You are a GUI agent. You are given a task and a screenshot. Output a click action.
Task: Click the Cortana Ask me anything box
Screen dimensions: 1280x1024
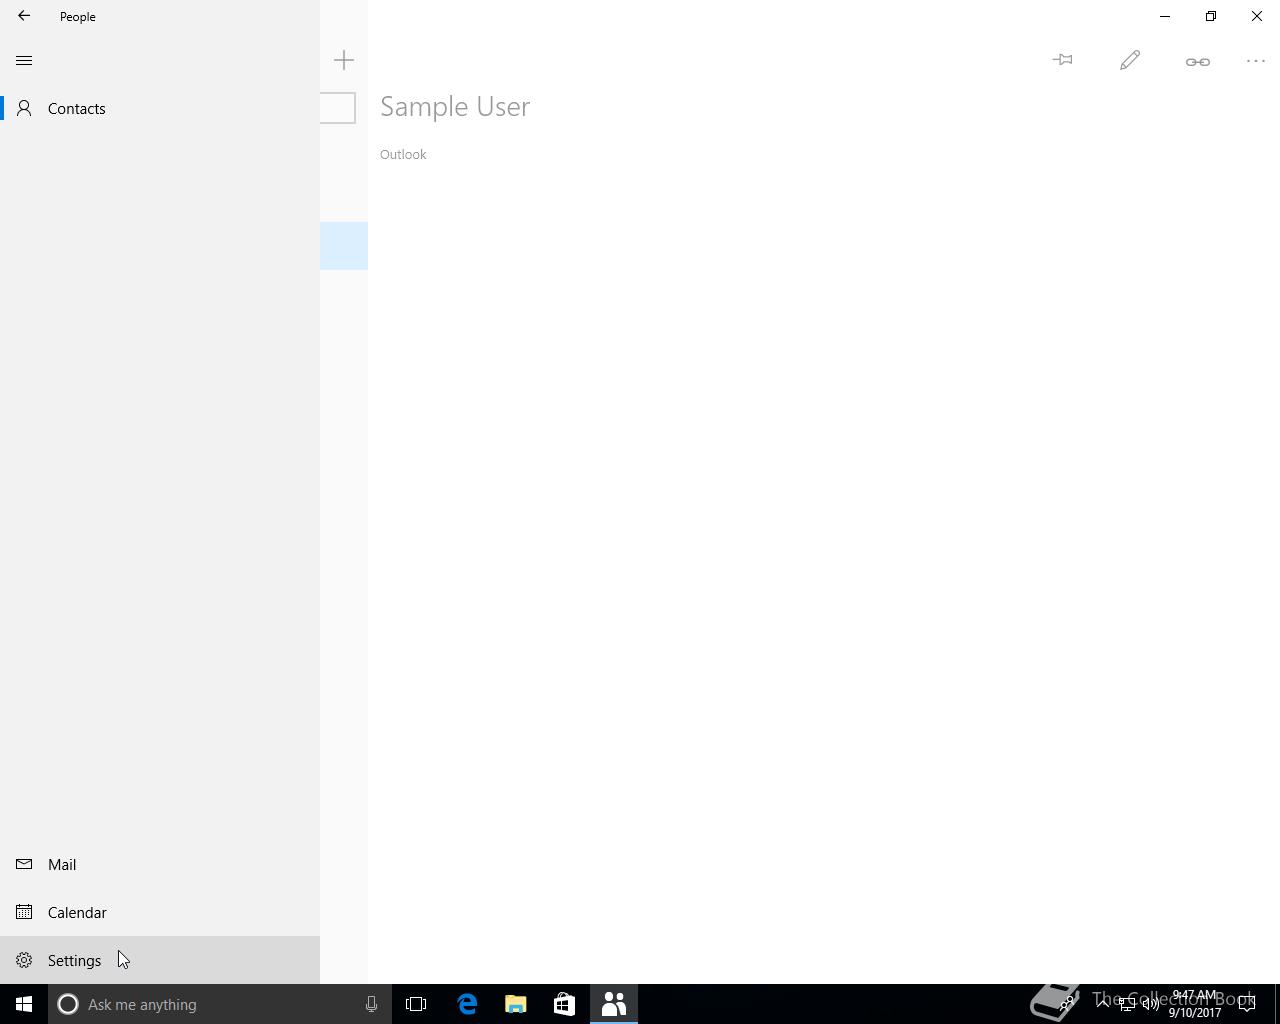[x=218, y=1004]
